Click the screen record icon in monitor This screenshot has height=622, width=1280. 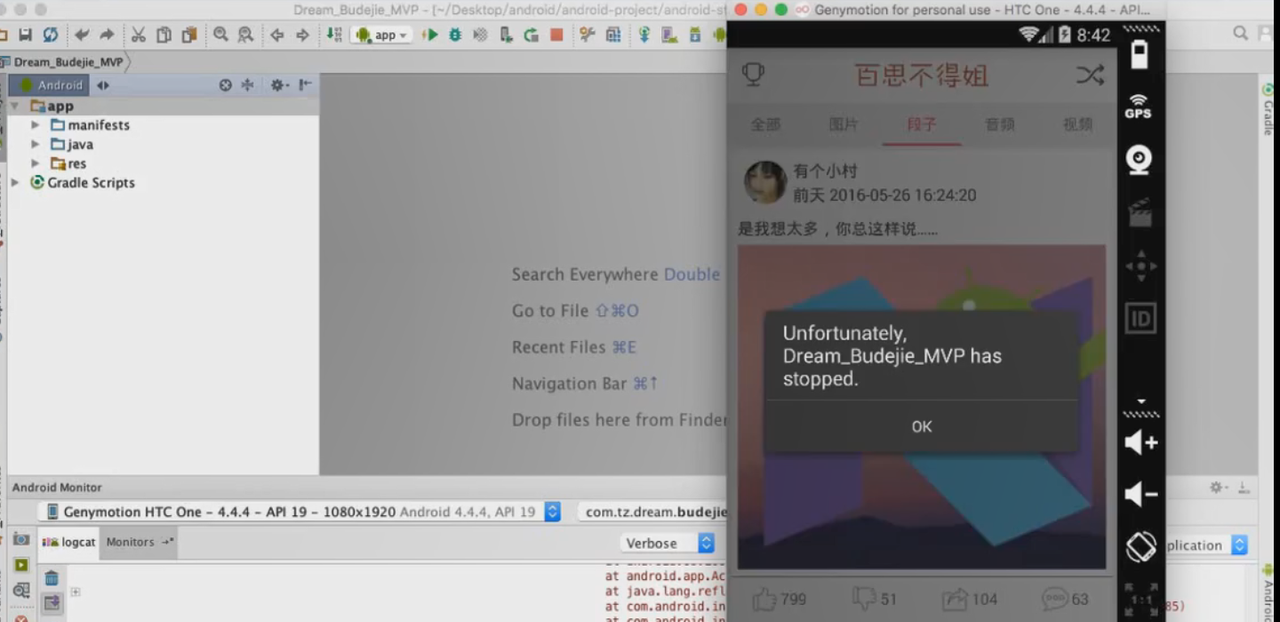(21, 565)
